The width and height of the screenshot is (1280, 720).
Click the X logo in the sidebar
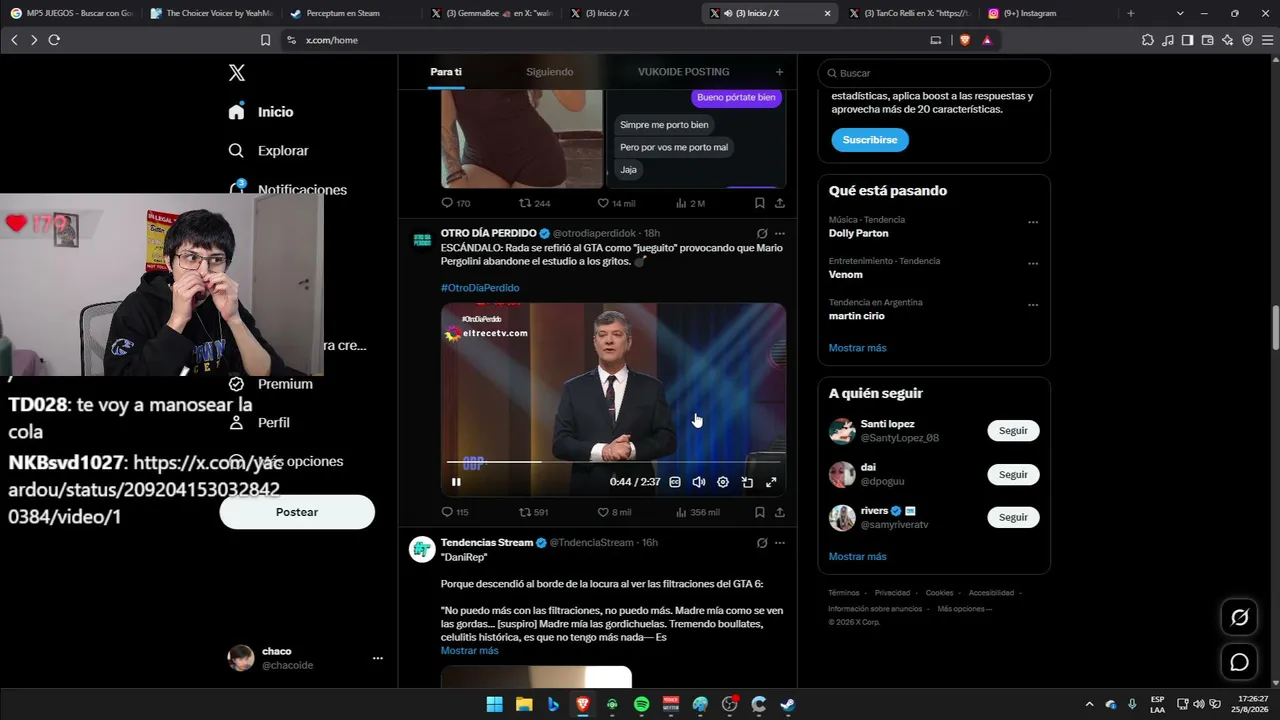237,73
